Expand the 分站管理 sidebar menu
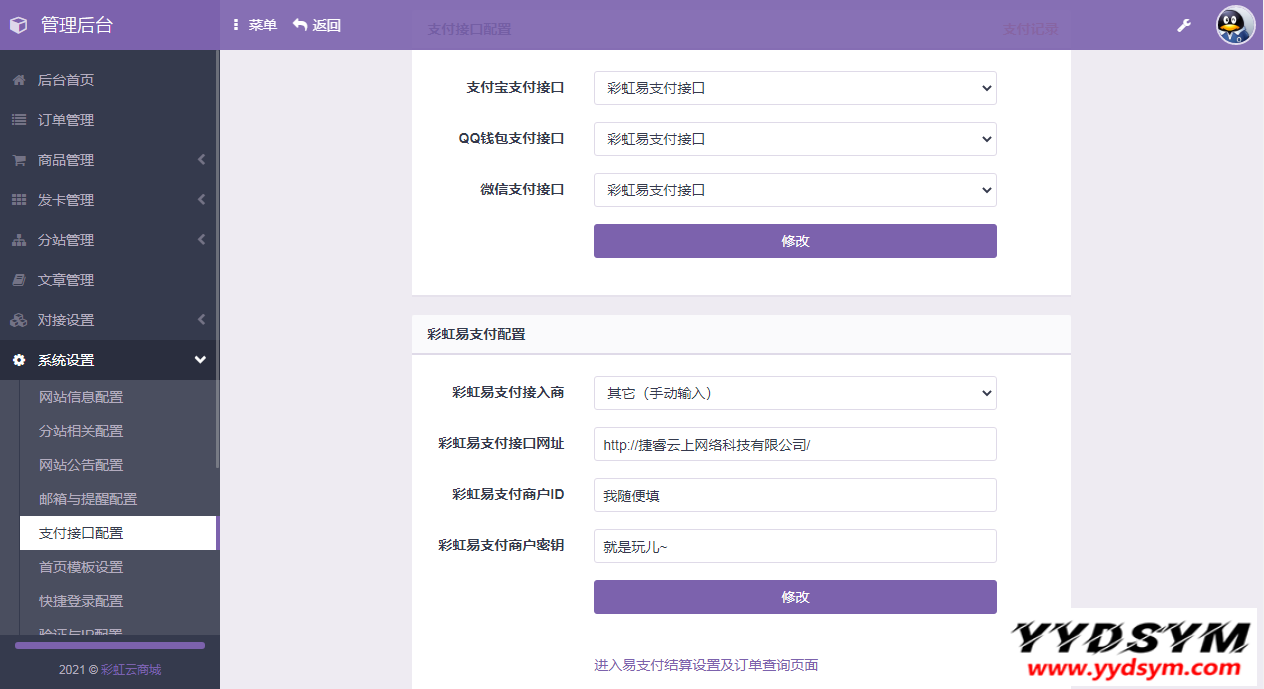1264x689 pixels. click(x=110, y=240)
